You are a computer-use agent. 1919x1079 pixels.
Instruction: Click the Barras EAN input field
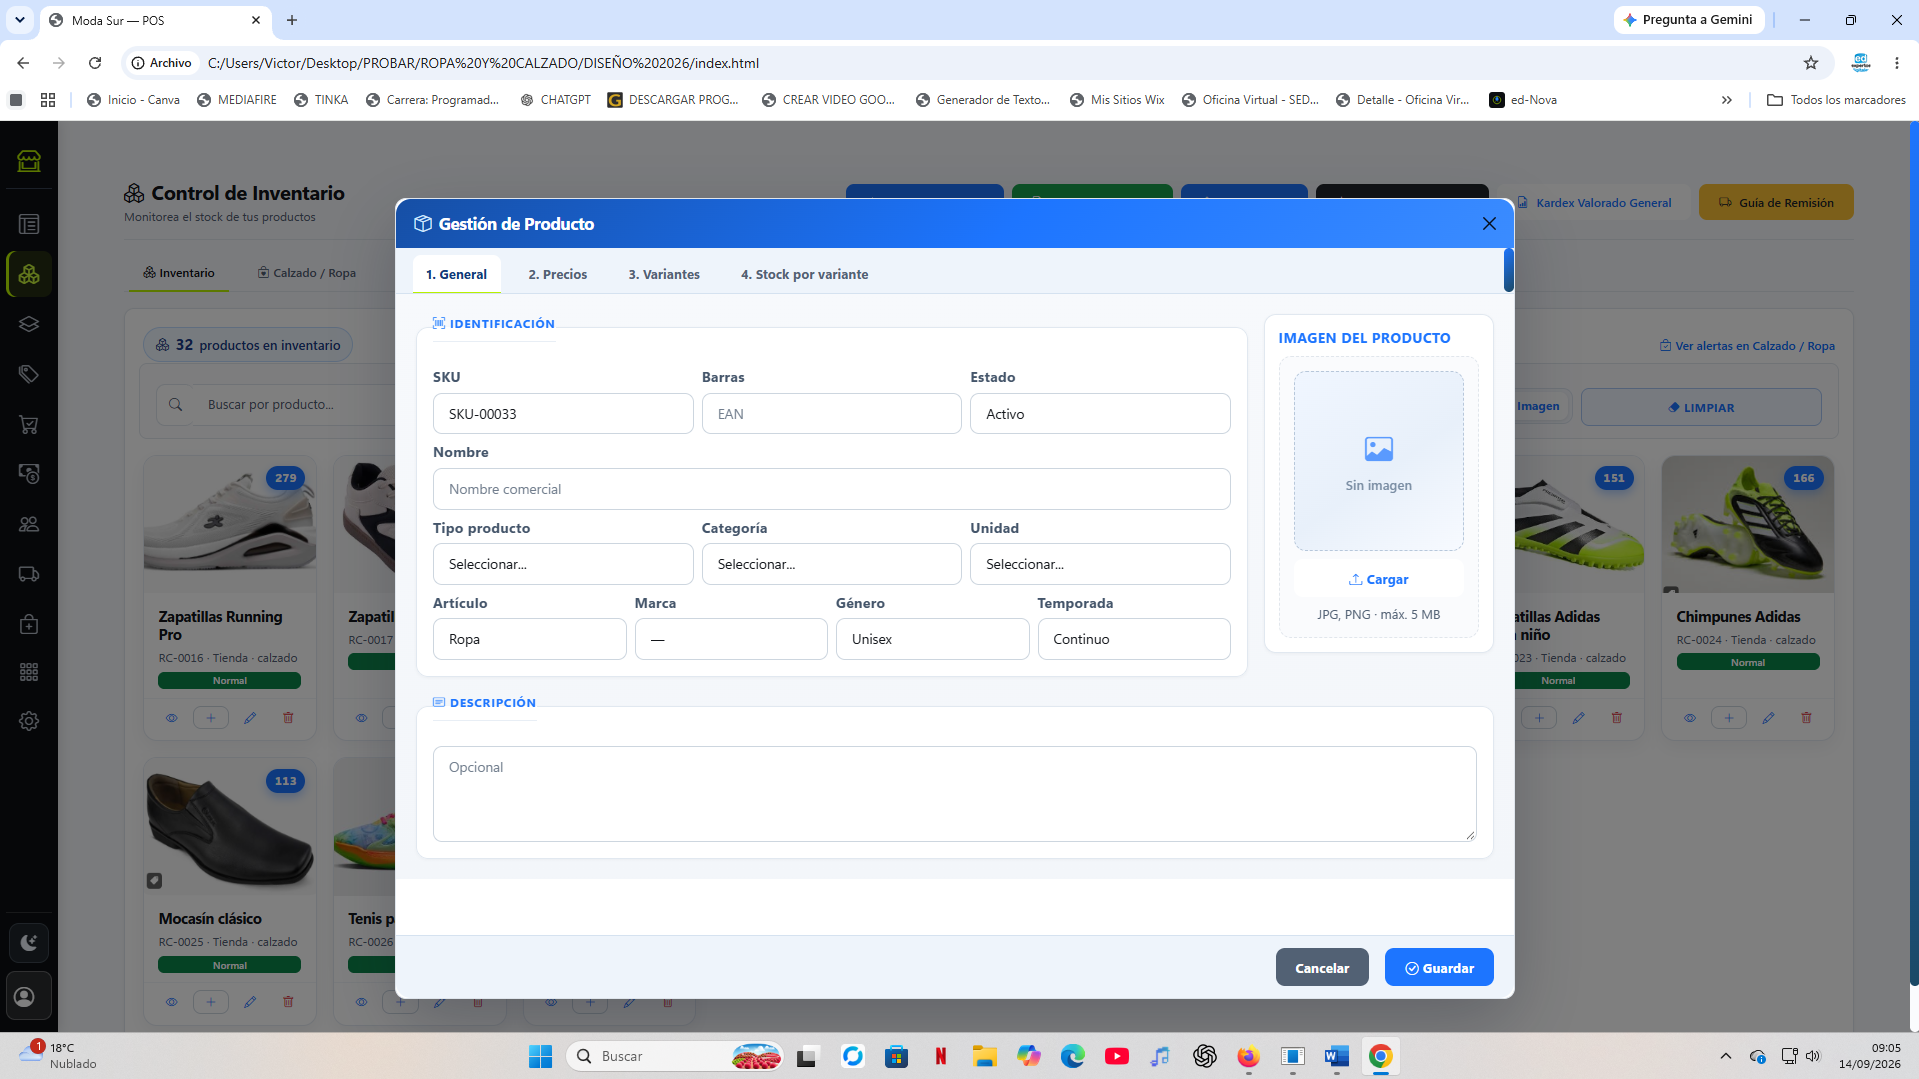point(831,414)
